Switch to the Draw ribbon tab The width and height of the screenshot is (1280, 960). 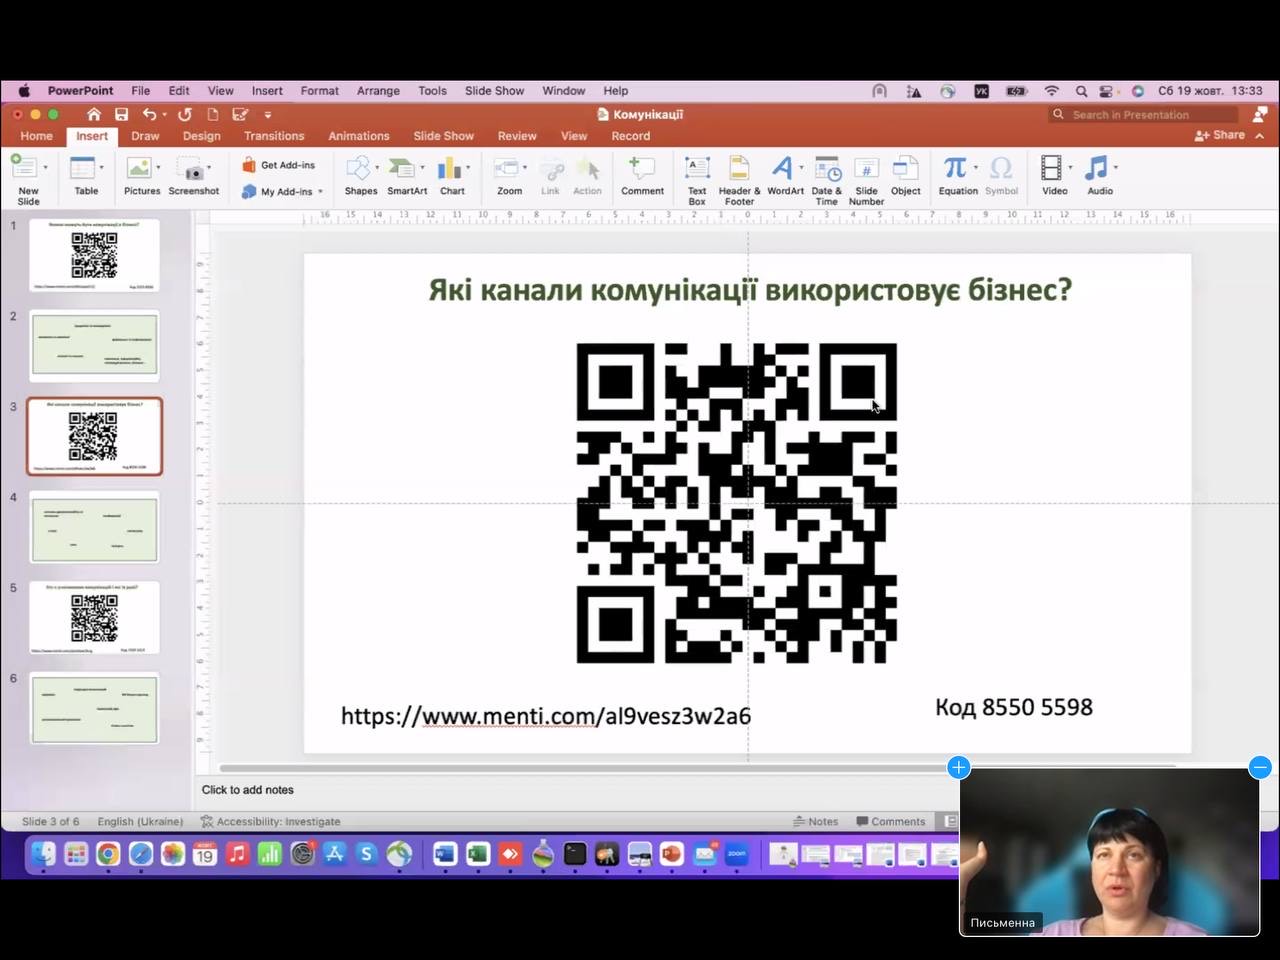[145, 136]
